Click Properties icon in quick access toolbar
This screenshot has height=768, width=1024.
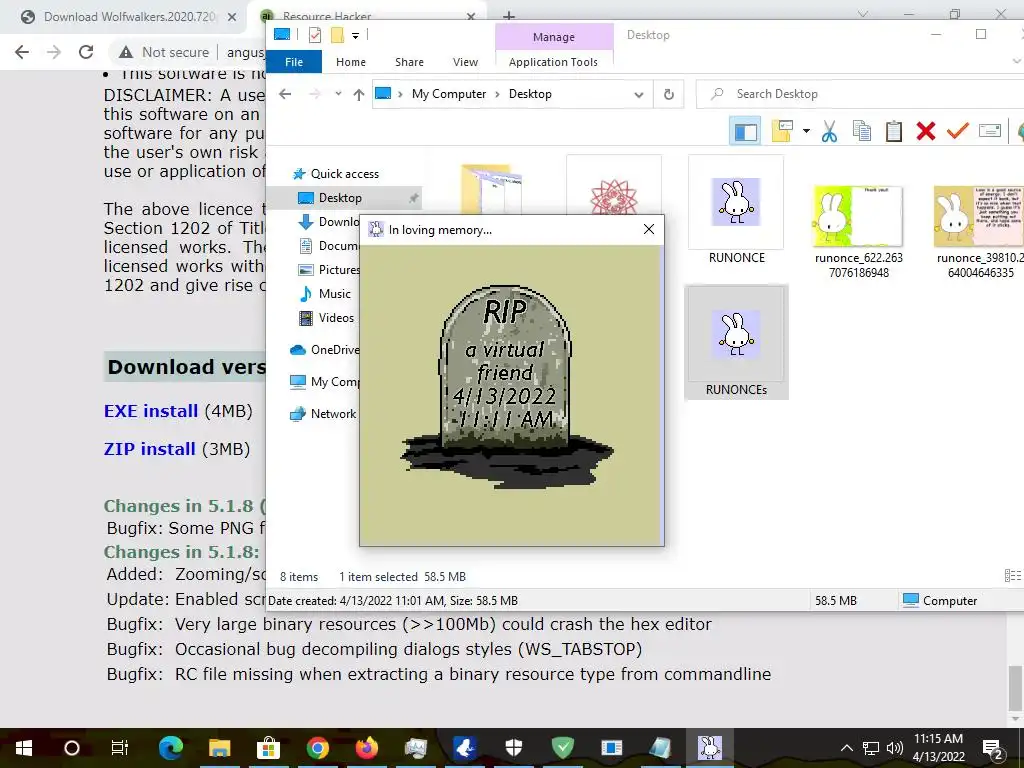[315, 35]
